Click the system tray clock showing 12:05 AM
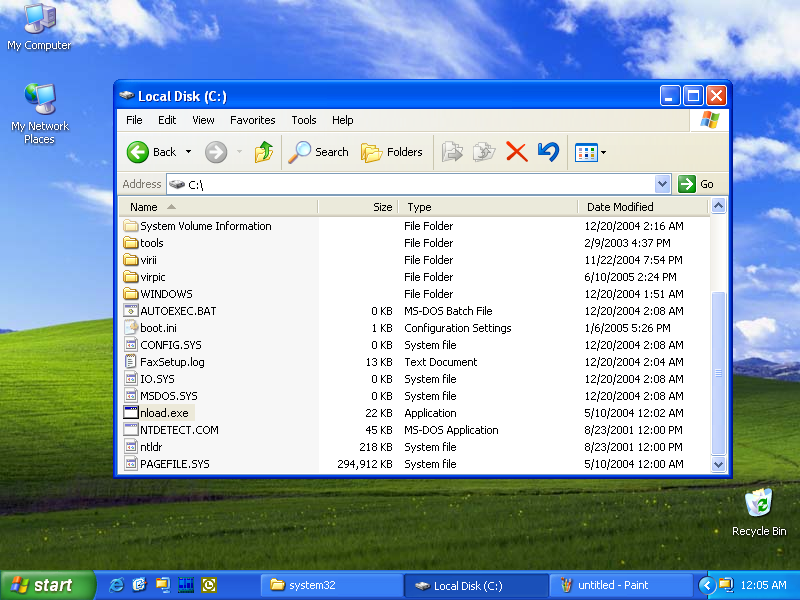800x600 pixels. tap(763, 585)
